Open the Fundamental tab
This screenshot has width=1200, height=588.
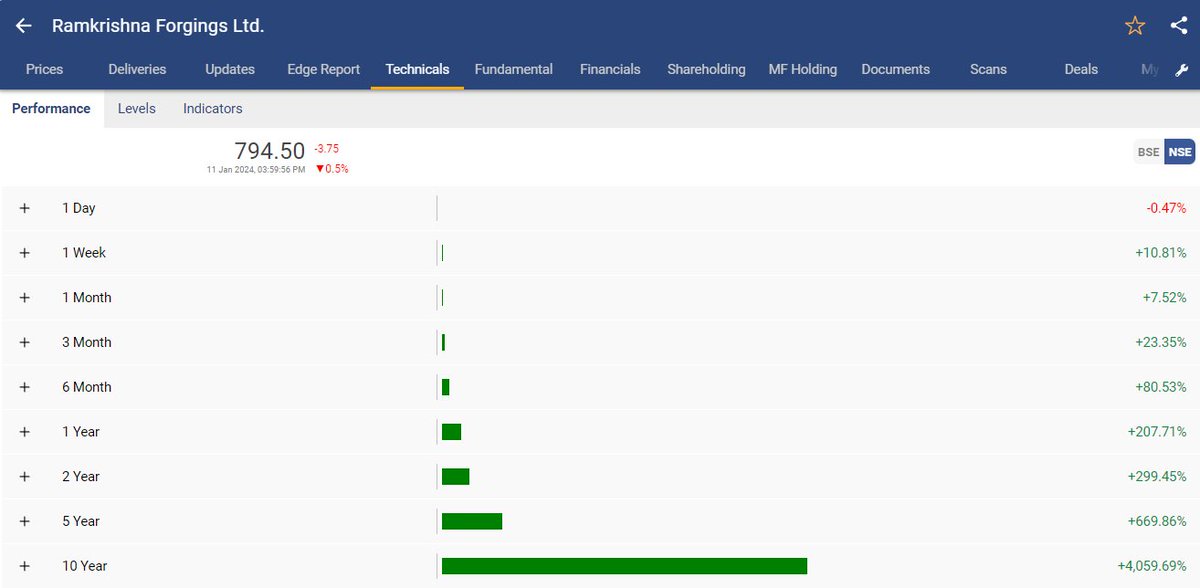click(513, 69)
